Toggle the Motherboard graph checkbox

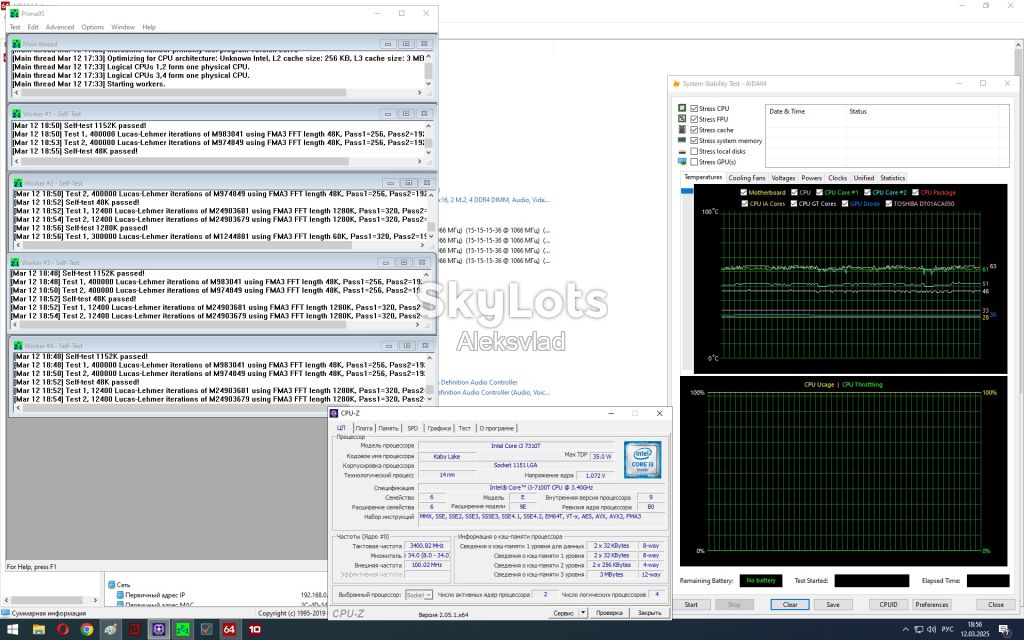click(x=743, y=193)
